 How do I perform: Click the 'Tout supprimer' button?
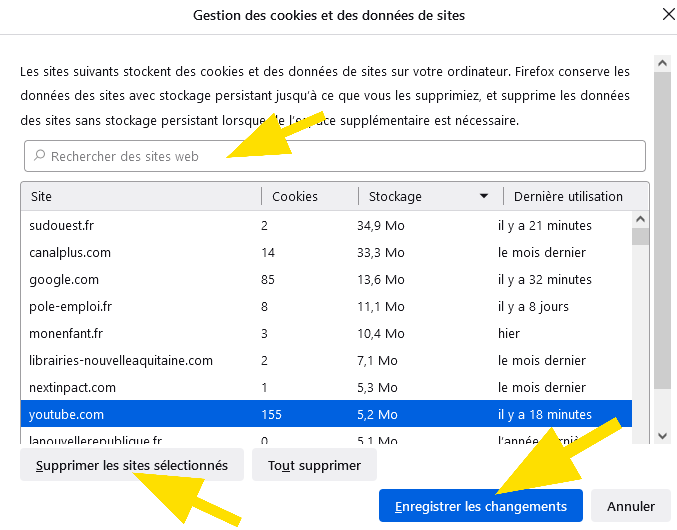314,465
